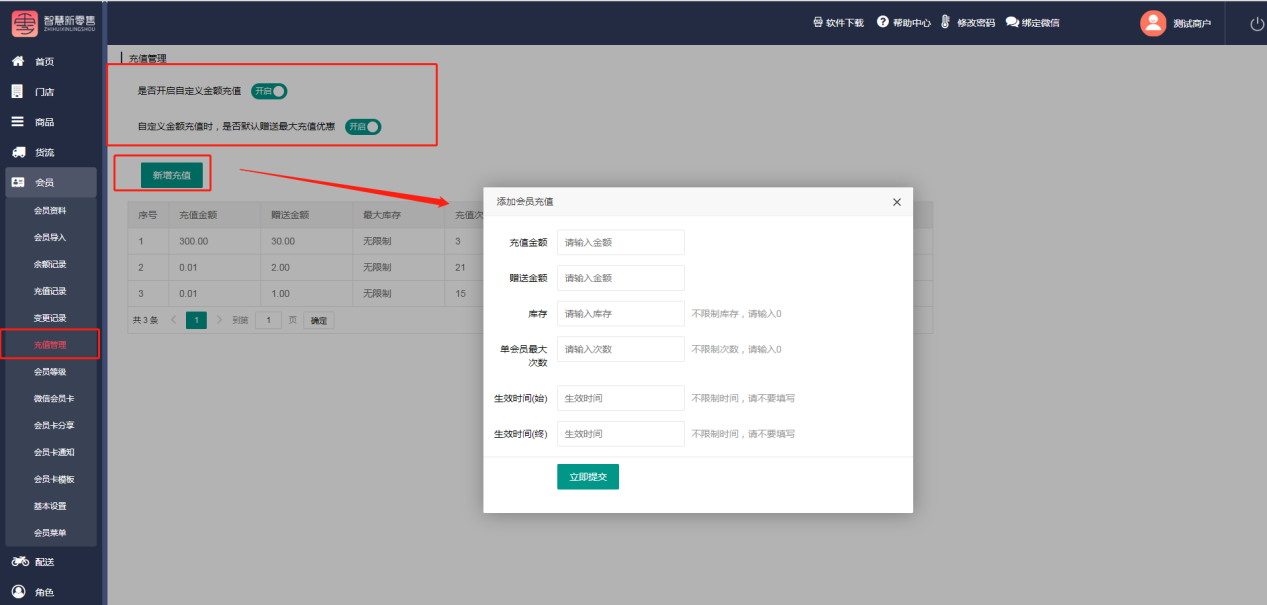Image resolution: width=1267 pixels, height=605 pixels.
Task: Open 会员导入 in the sidebar
Action: point(50,238)
